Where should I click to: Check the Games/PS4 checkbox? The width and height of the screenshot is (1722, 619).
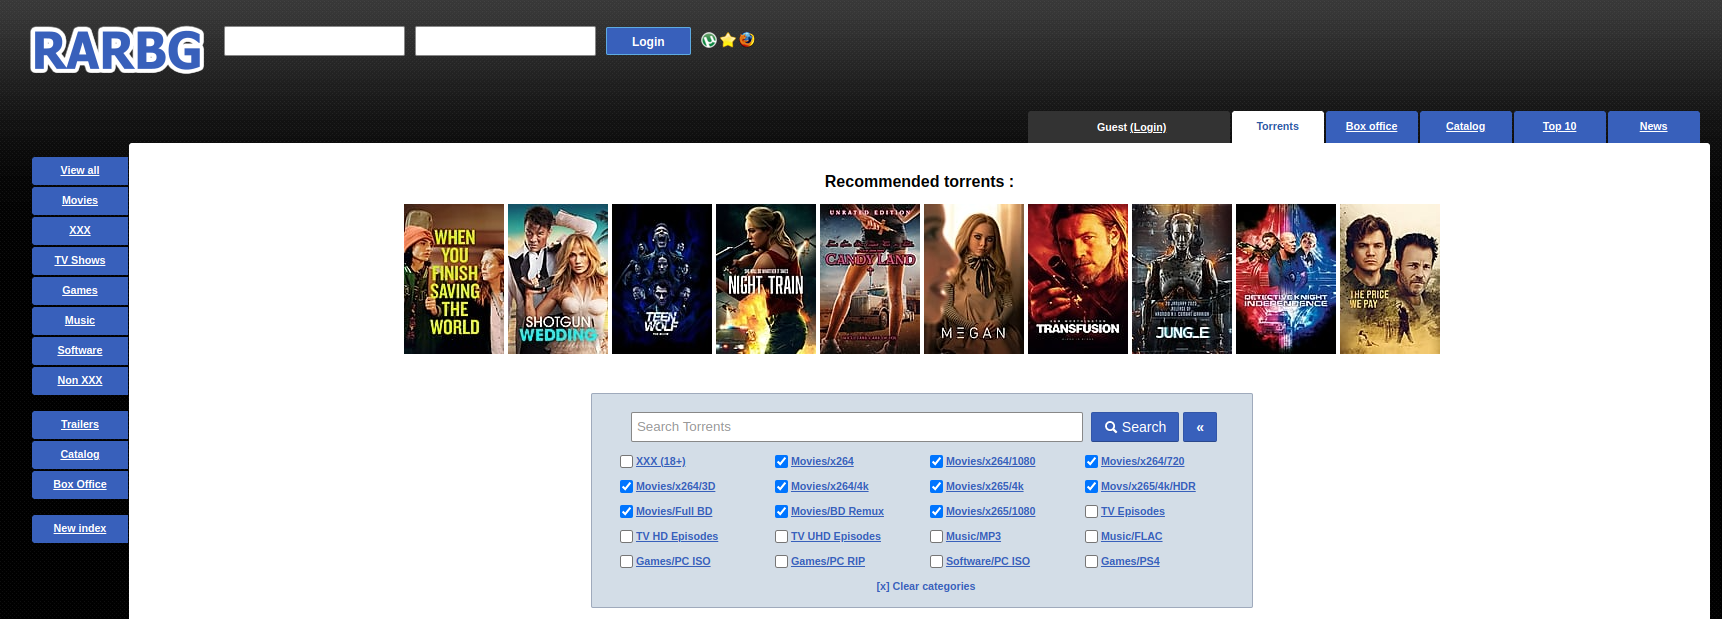point(1092,562)
